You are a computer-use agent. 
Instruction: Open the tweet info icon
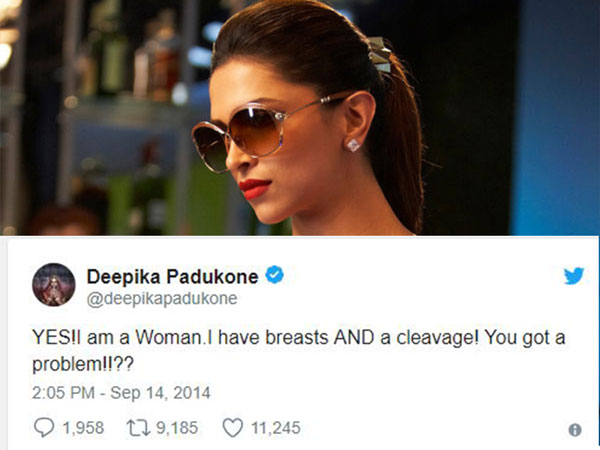575,430
